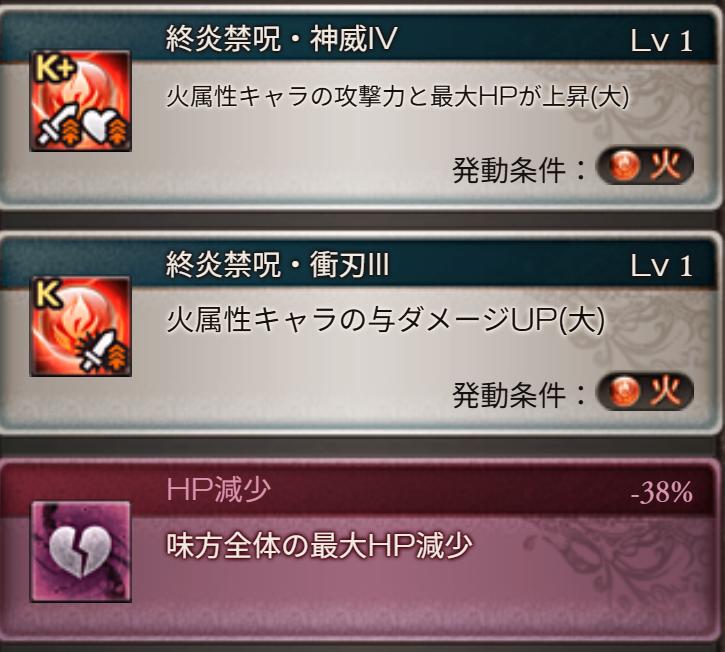This screenshot has height=652, width=725.
Task: Click the 与ダメージUP(大) description text
Action: point(485,320)
